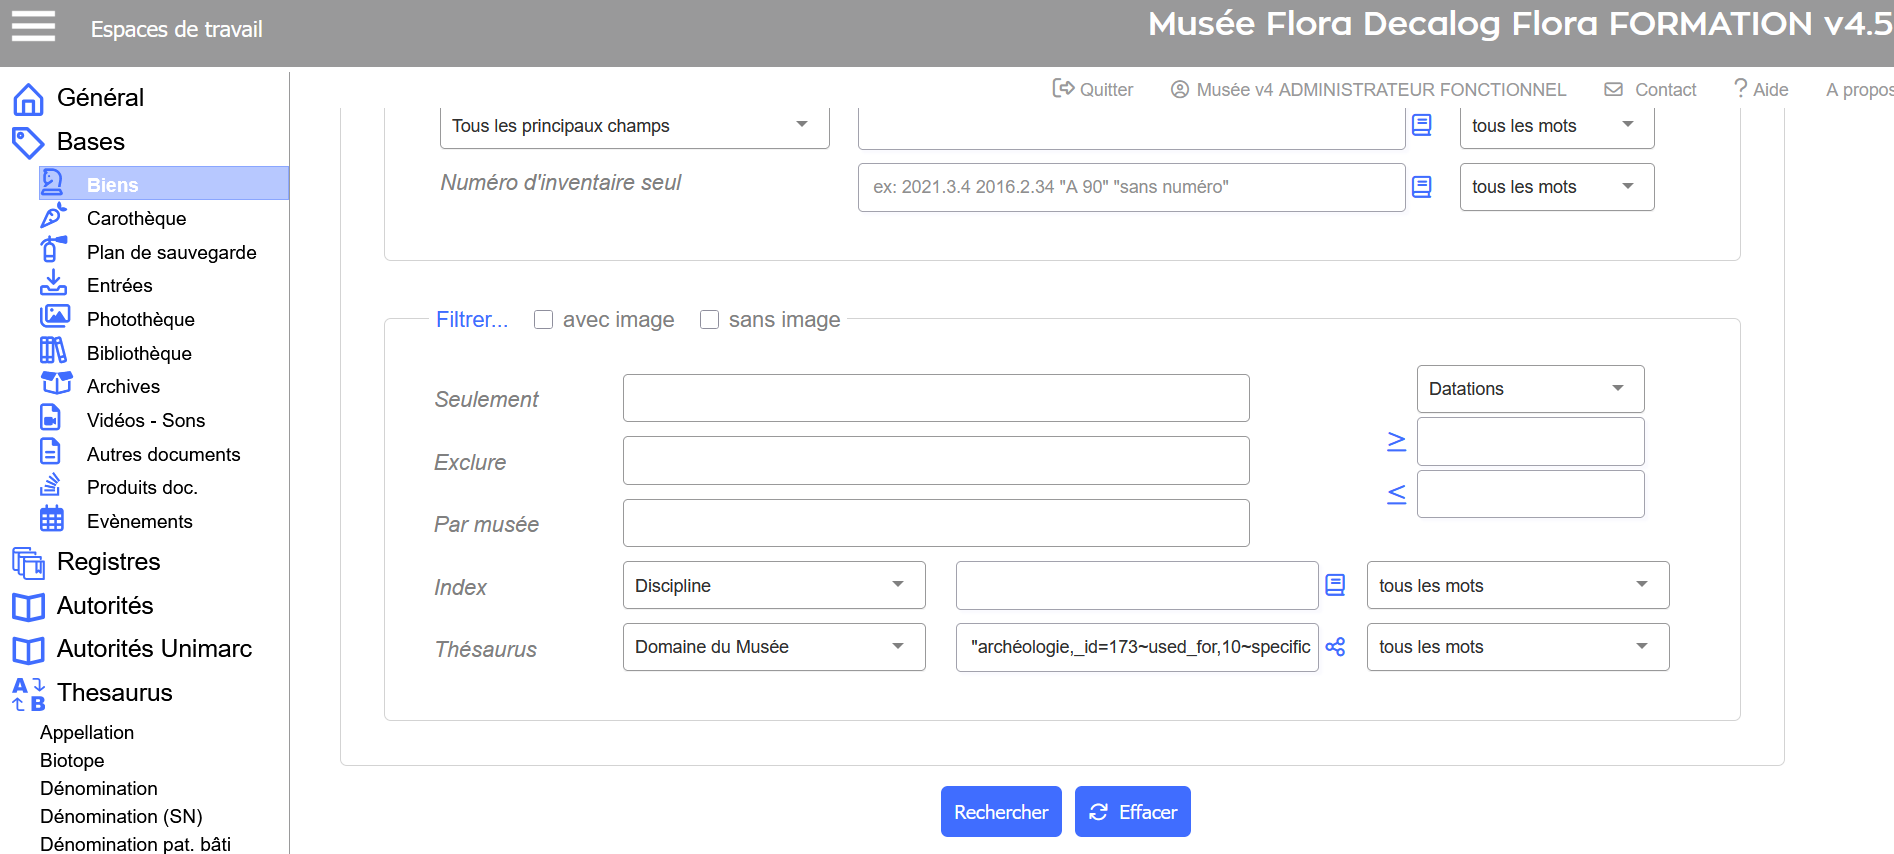Open the Discipline index dropdown
The image size is (1894, 854).
[773, 585]
